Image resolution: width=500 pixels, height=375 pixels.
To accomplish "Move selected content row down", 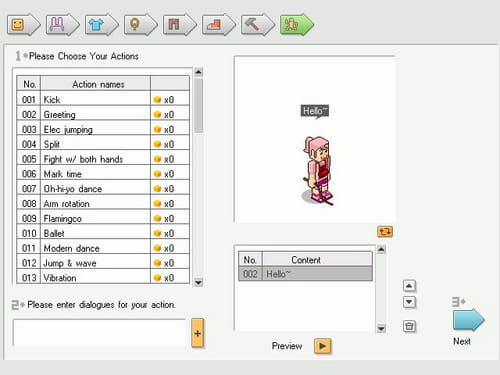I will point(409,302).
